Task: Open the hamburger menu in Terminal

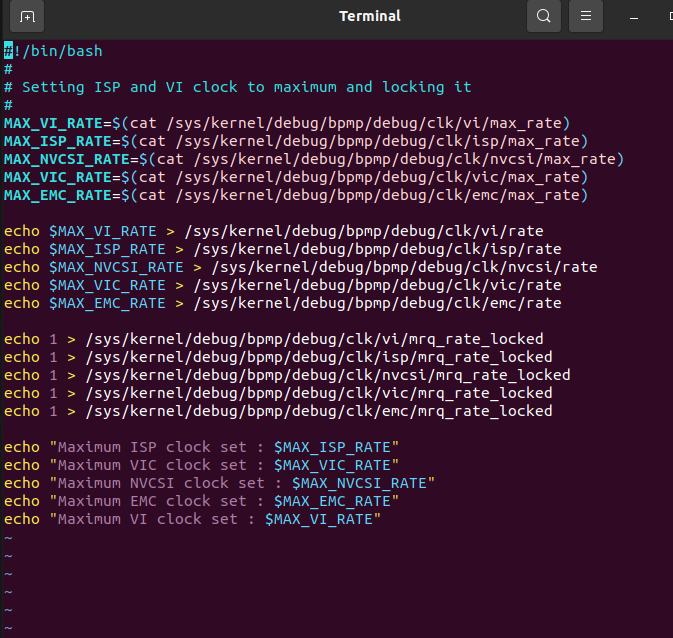Action: (x=585, y=16)
